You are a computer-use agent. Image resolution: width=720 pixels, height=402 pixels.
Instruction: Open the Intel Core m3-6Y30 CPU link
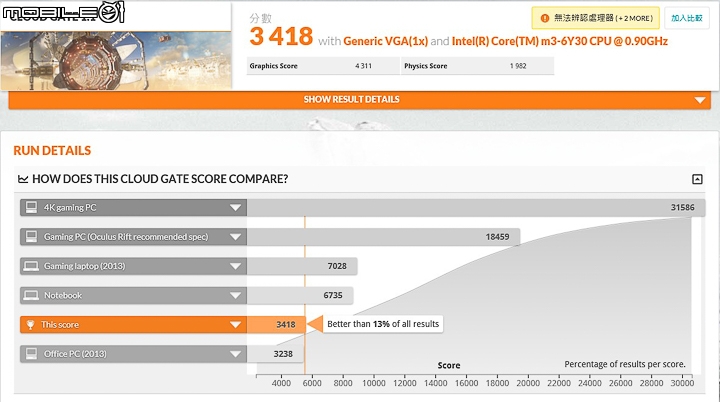(559, 41)
